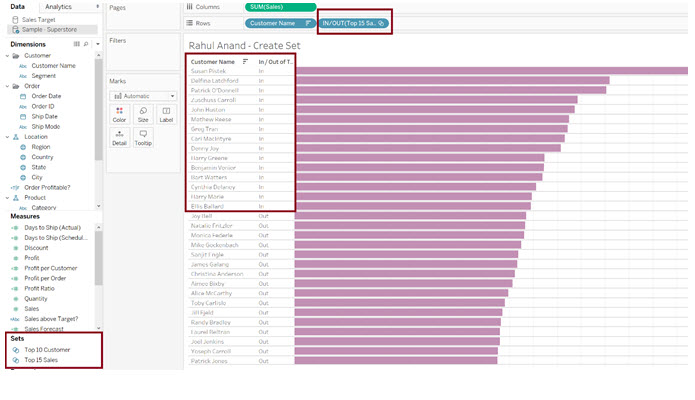The width and height of the screenshot is (695, 400).
Task: Click the Order folder icon
Action: (x=16, y=86)
